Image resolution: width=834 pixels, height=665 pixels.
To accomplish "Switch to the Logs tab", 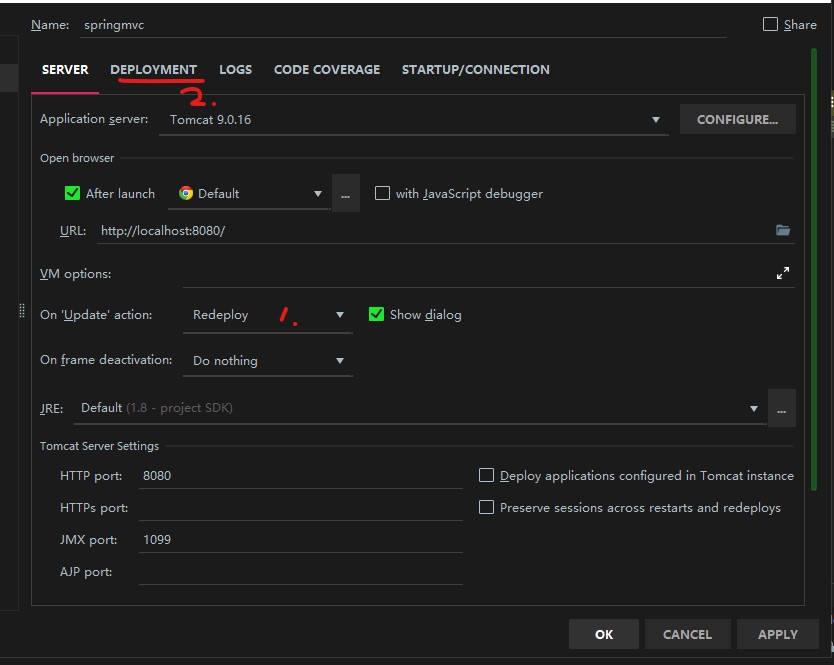I will [x=236, y=70].
